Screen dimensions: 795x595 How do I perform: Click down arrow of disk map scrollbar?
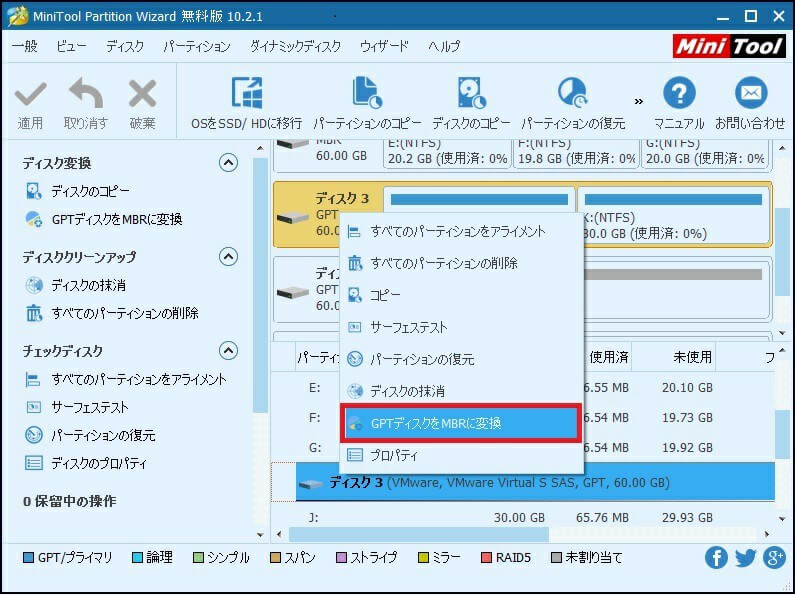782,333
